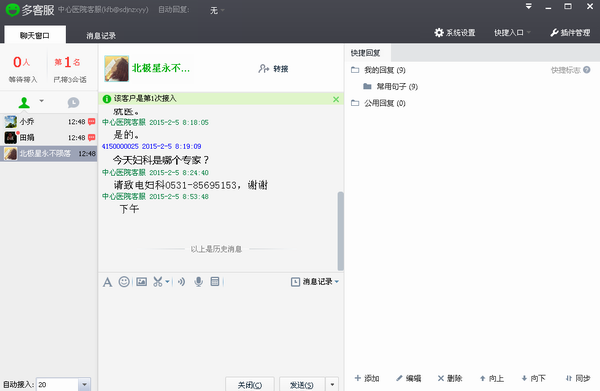The image size is (600, 391).
Task: Click 同步 to sync quick replies
Action: [578, 378]
